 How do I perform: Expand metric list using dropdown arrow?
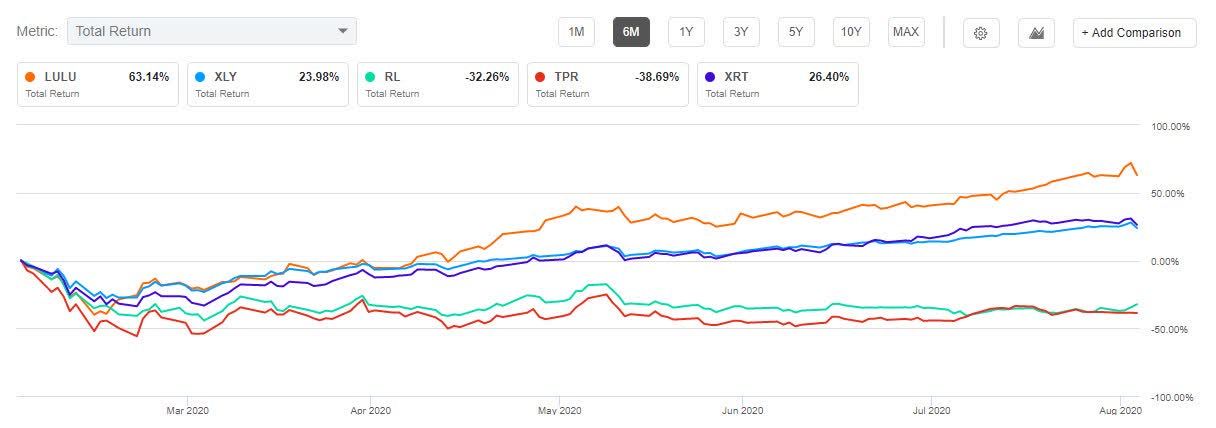(344, 31)
